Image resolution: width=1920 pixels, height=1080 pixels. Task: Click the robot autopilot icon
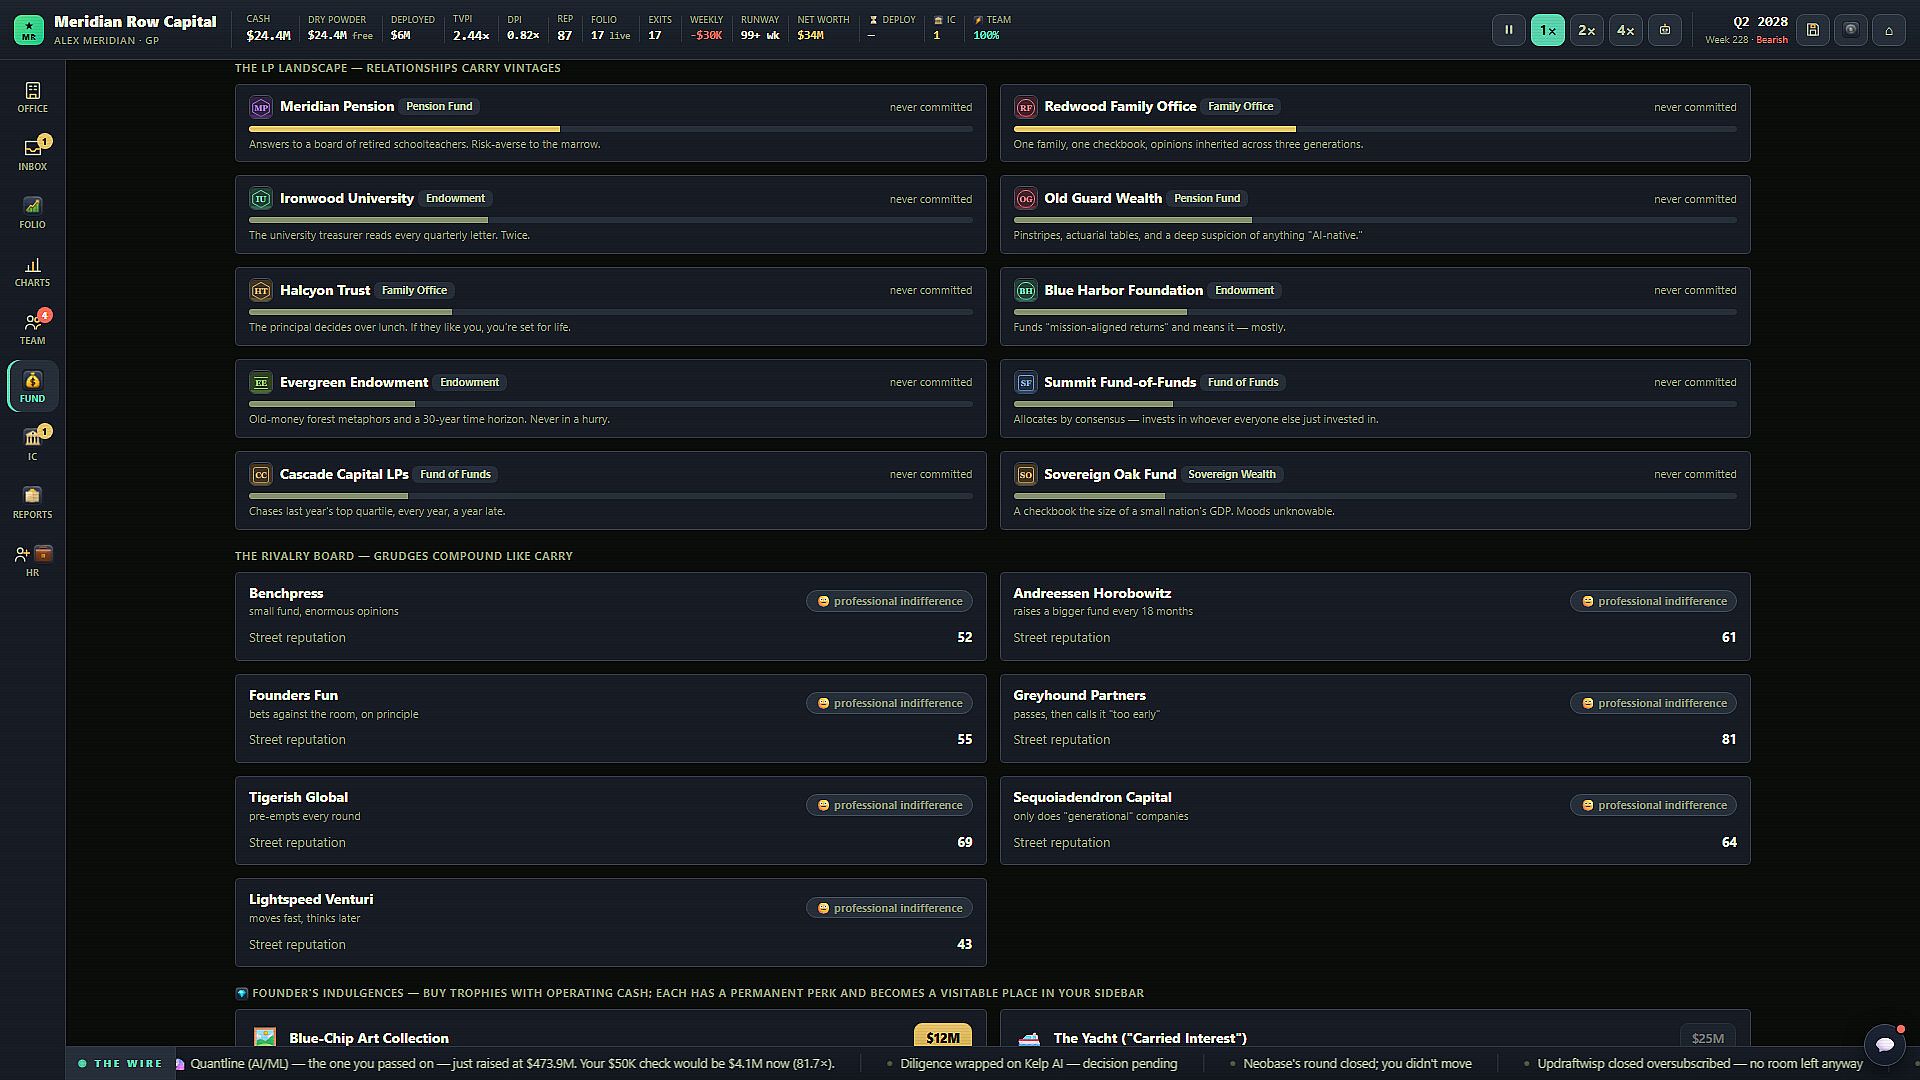(1665, 30)
